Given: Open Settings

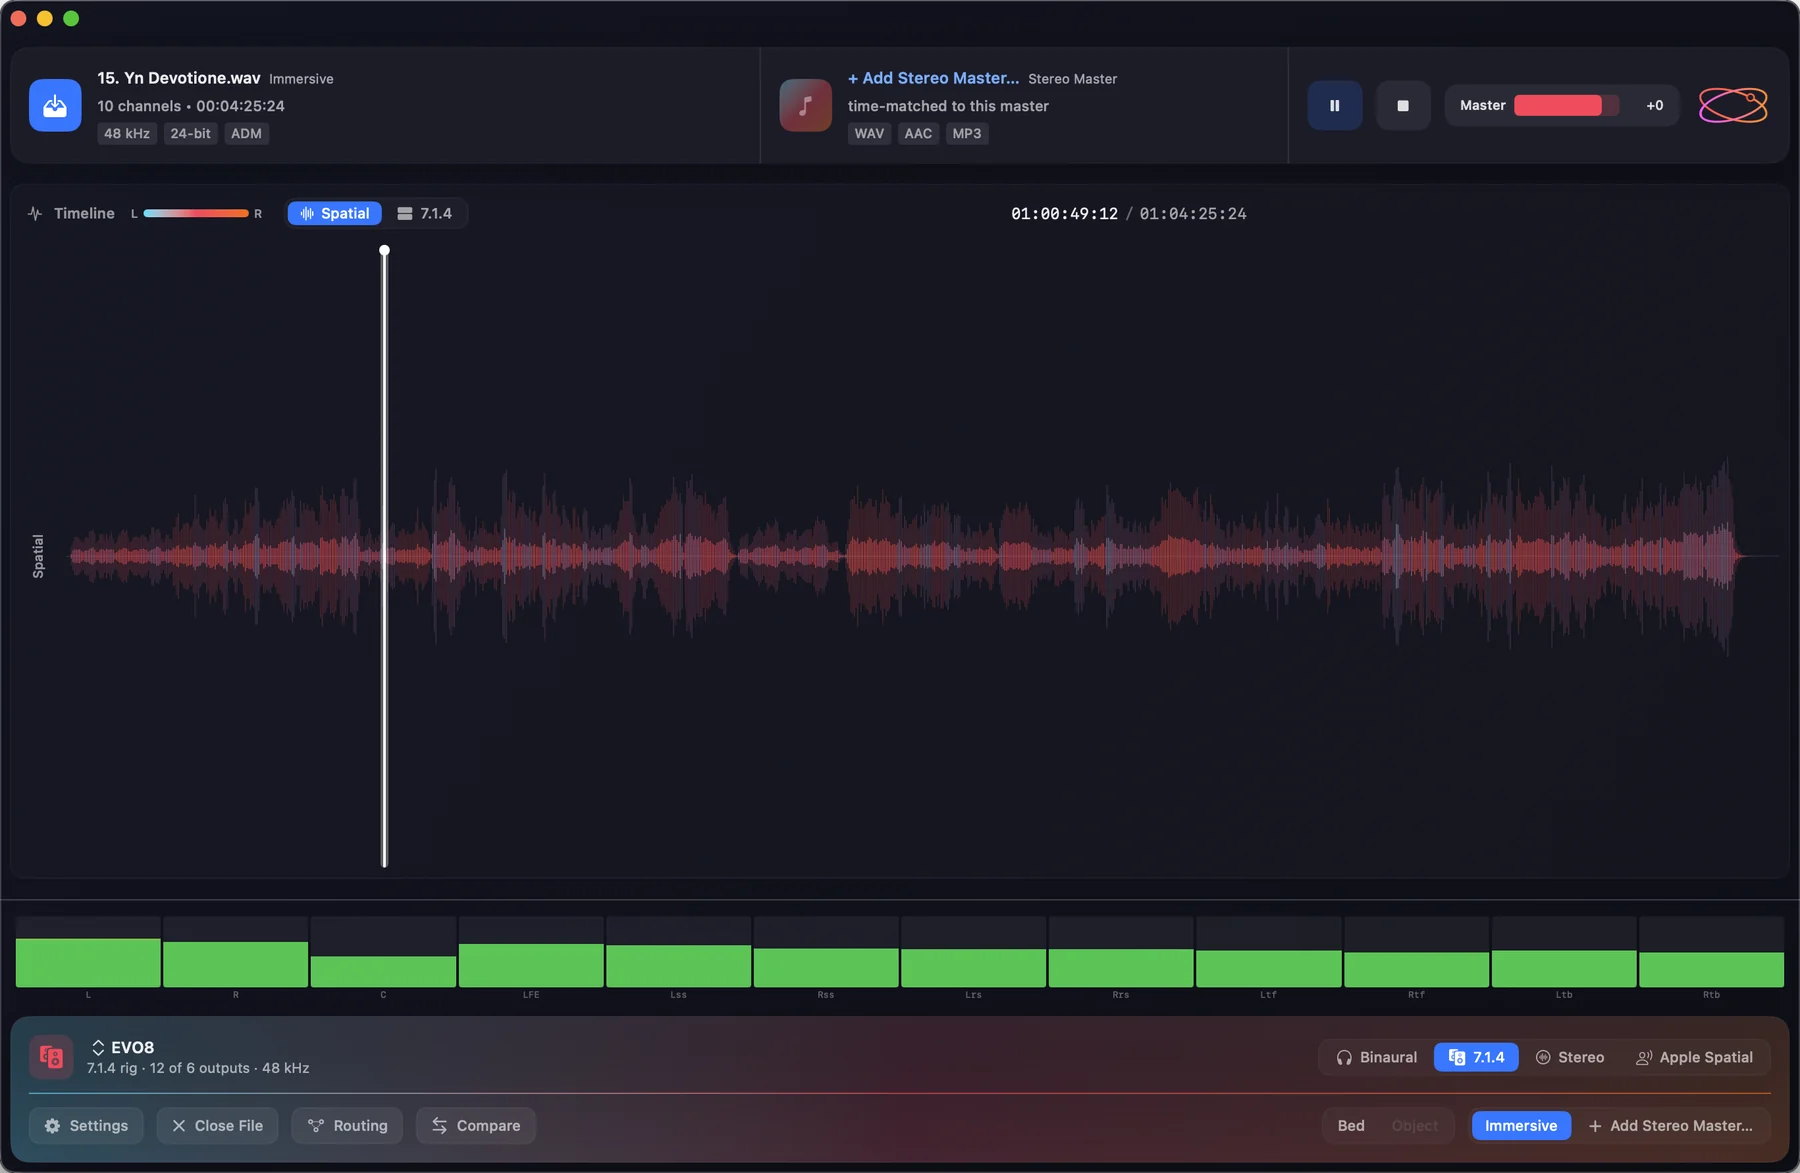Looking at the screenshot, I should pos(86,1125).
